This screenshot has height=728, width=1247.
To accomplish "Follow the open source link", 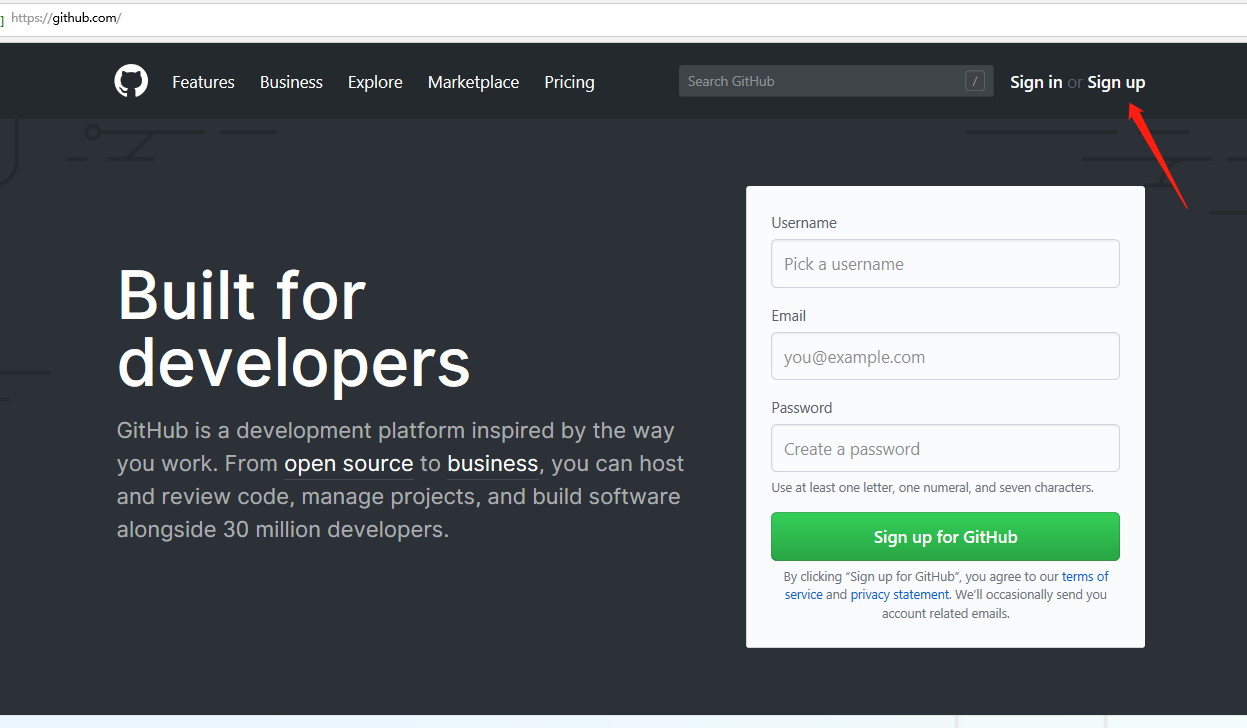I will tap(349, 464).
